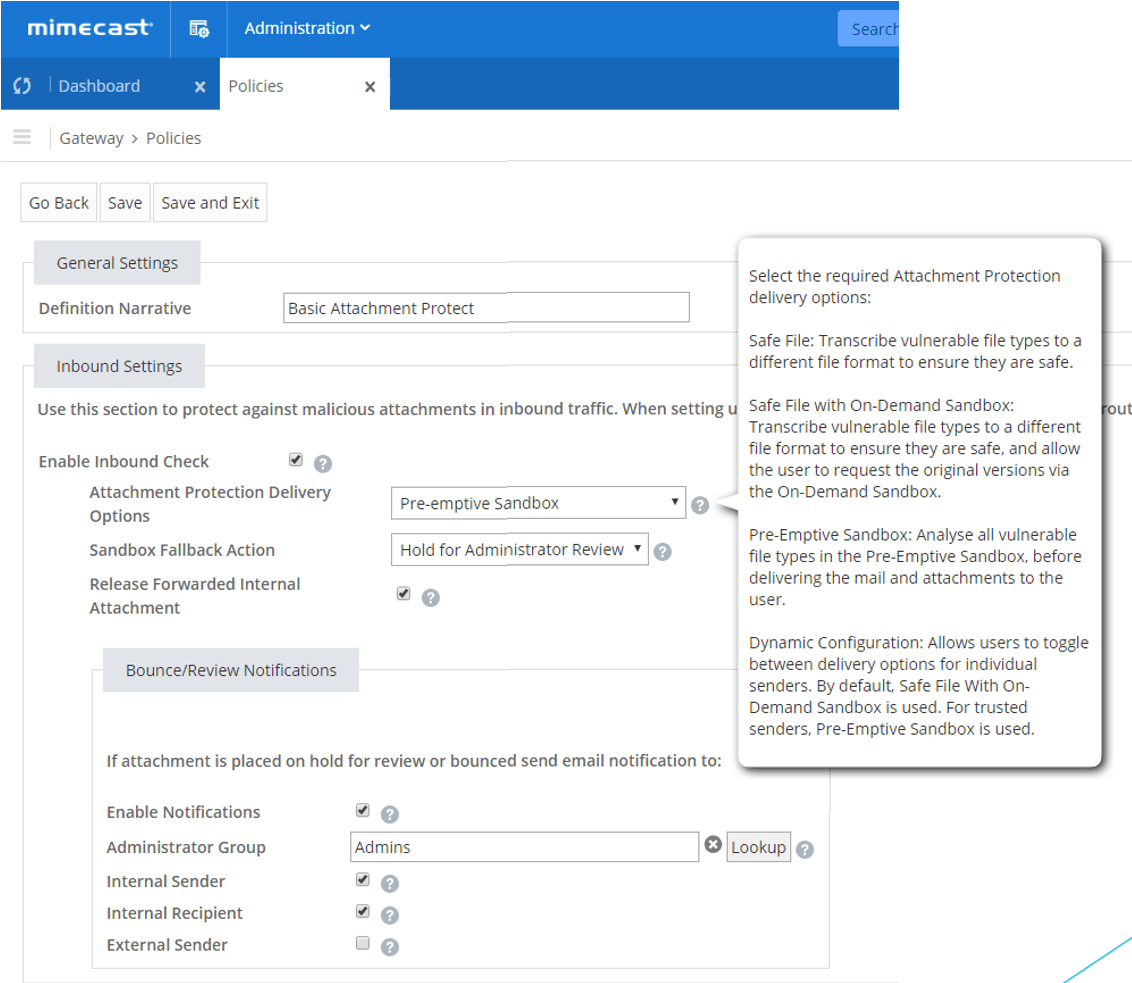Expand the Administration menu
The height and width of the screenshot is (983, 1132).
(306, 28)
